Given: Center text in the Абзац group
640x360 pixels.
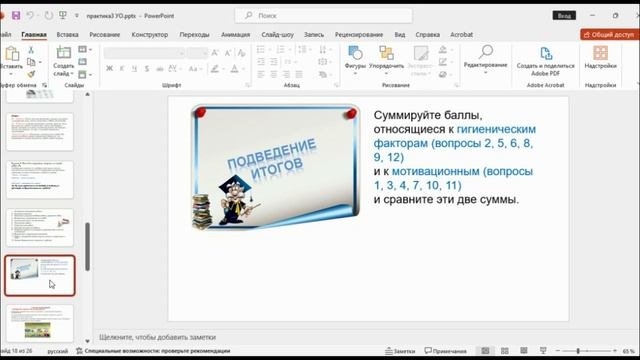Looking at the screenshot, I should [x=273, y=74].
